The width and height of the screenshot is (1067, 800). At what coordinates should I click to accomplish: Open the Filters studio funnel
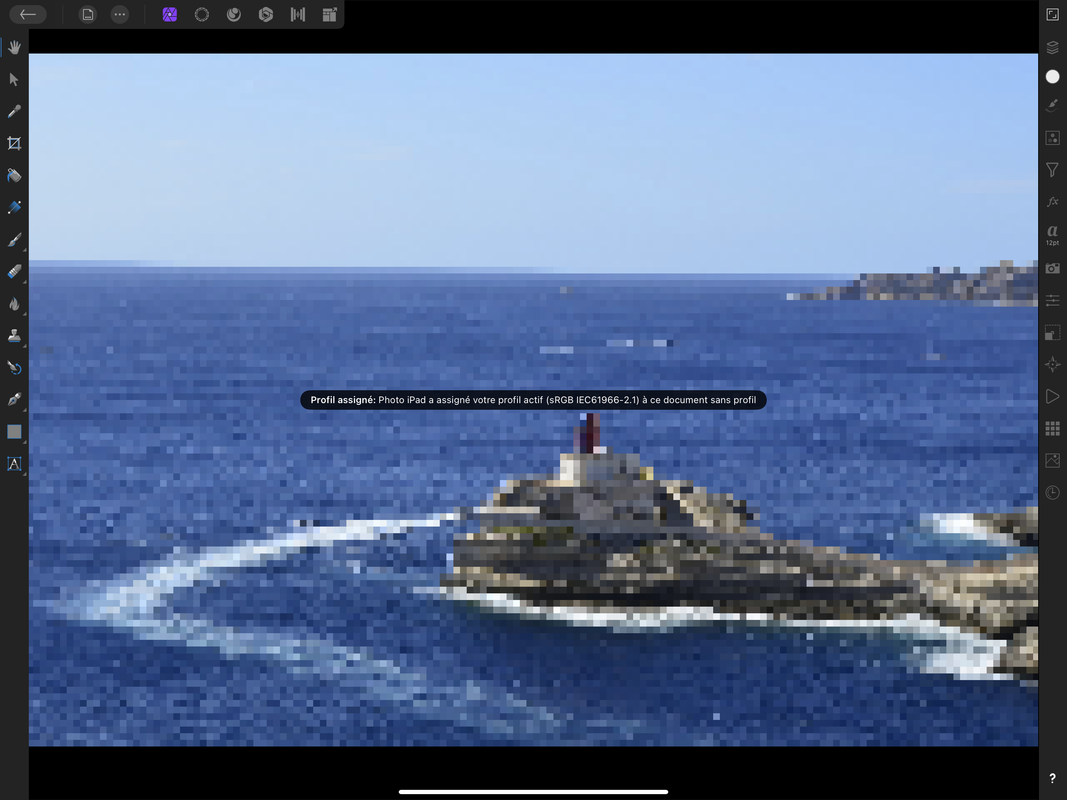click(1052, 170)
